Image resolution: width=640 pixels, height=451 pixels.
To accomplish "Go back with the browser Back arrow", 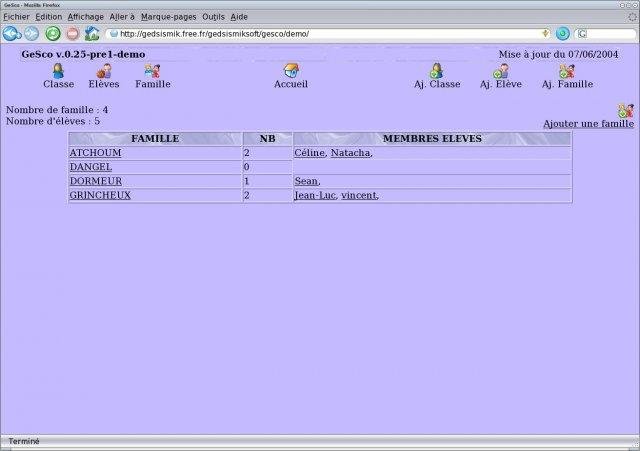I will point(11,33).
